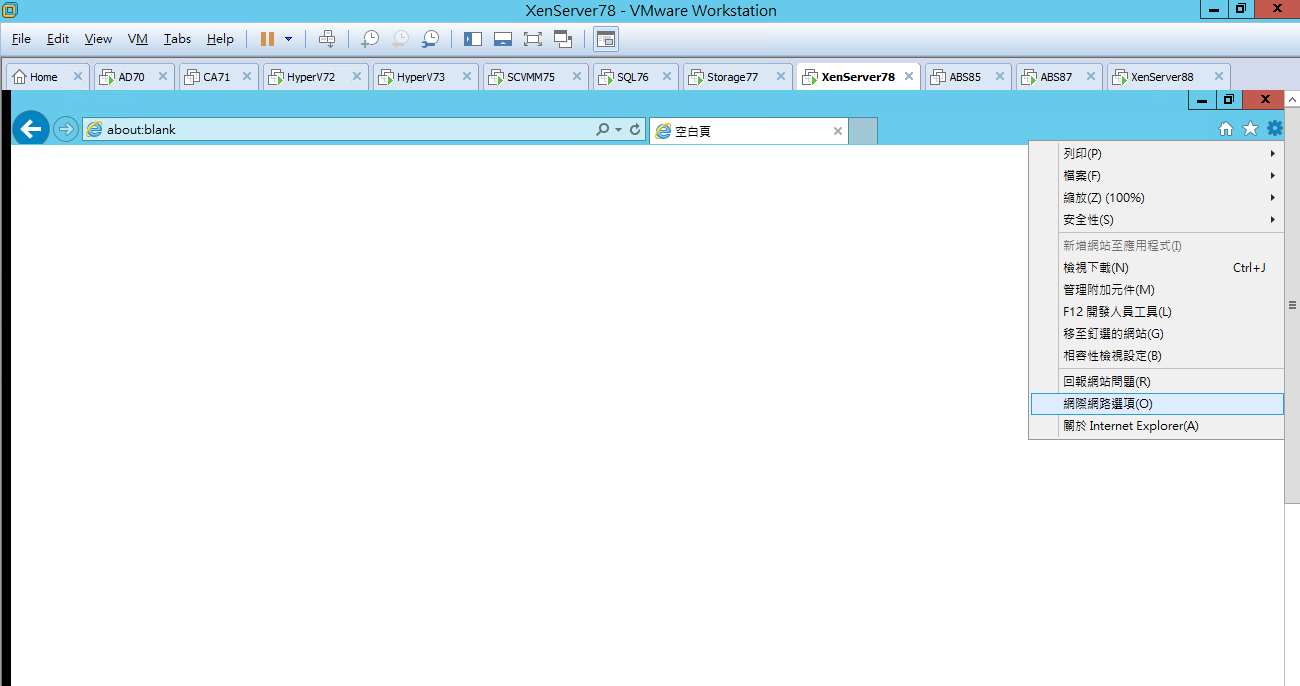Click the address bar search magnifier
Image resolution: width=1300 pixels, height=686 pixels.
pos(603,130)
